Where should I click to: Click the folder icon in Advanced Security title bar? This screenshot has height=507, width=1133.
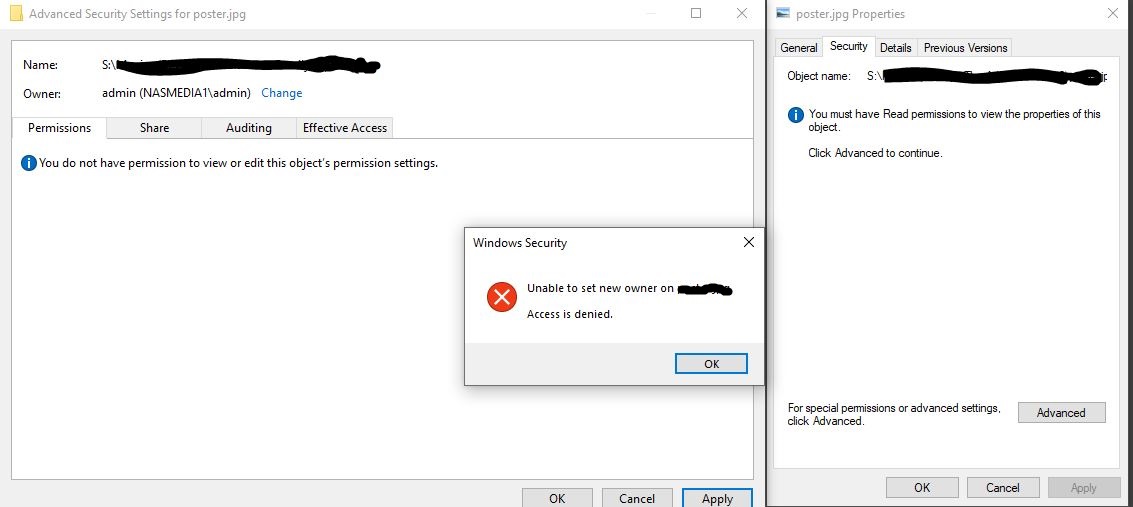16,14
